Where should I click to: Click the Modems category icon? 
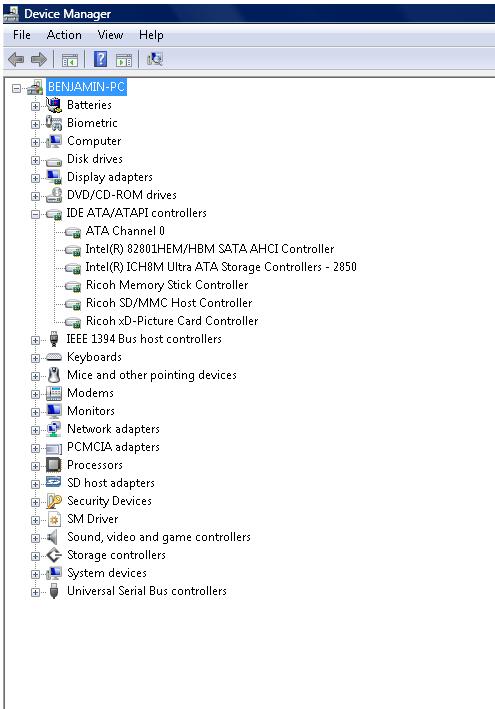(x=54, y=393)
